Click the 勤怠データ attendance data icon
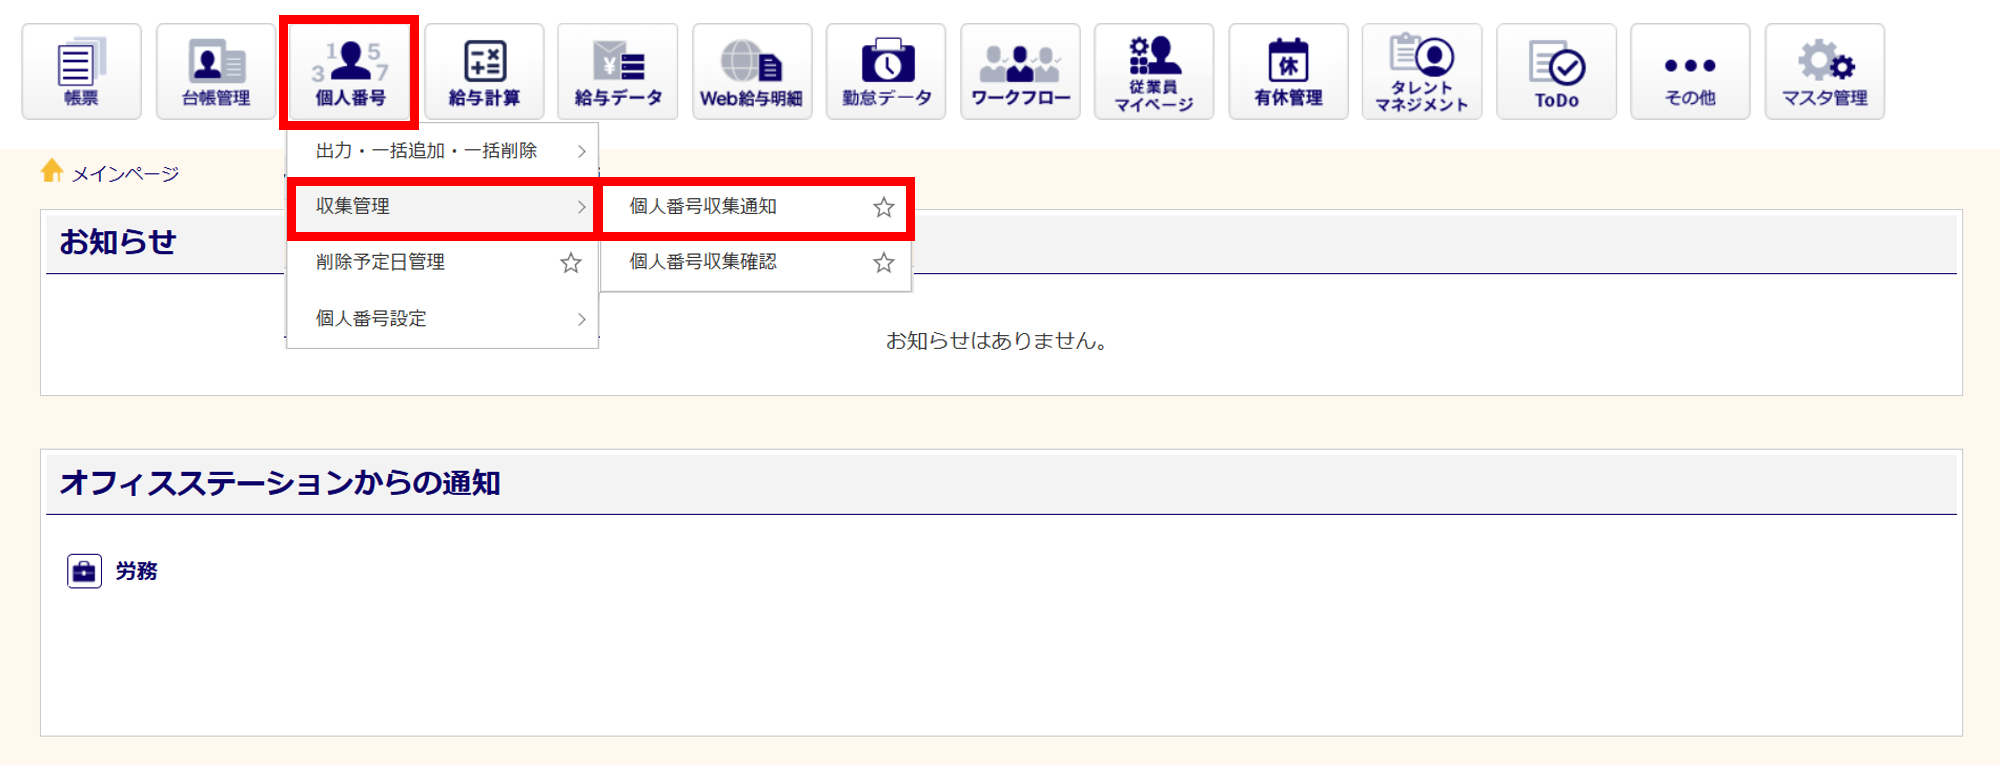This screenshot has width=2000, height=765. 886,71
